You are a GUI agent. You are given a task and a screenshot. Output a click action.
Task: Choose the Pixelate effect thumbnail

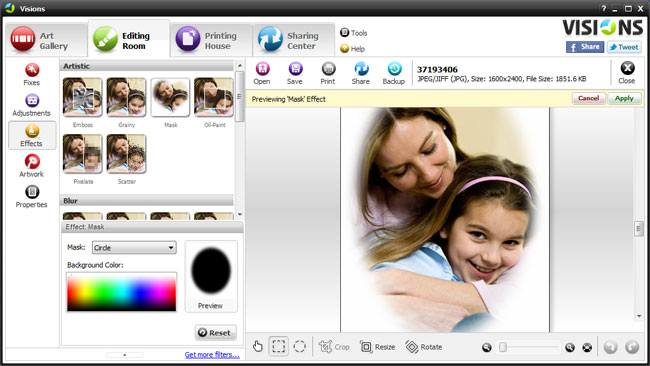(x=82, y=154)
